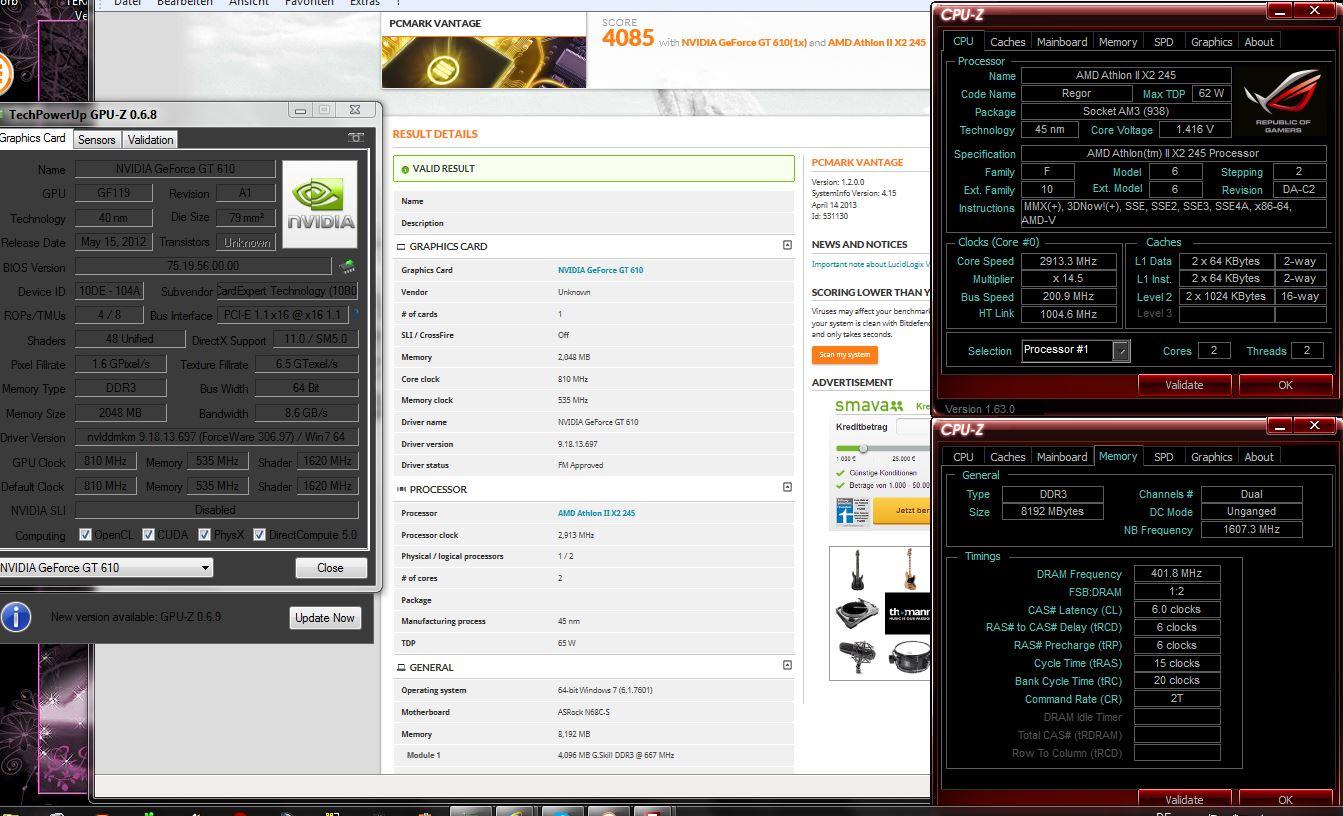
Task: Click the Republic of Gamers logo in CPU-Z
Action: coord(1283,100)
